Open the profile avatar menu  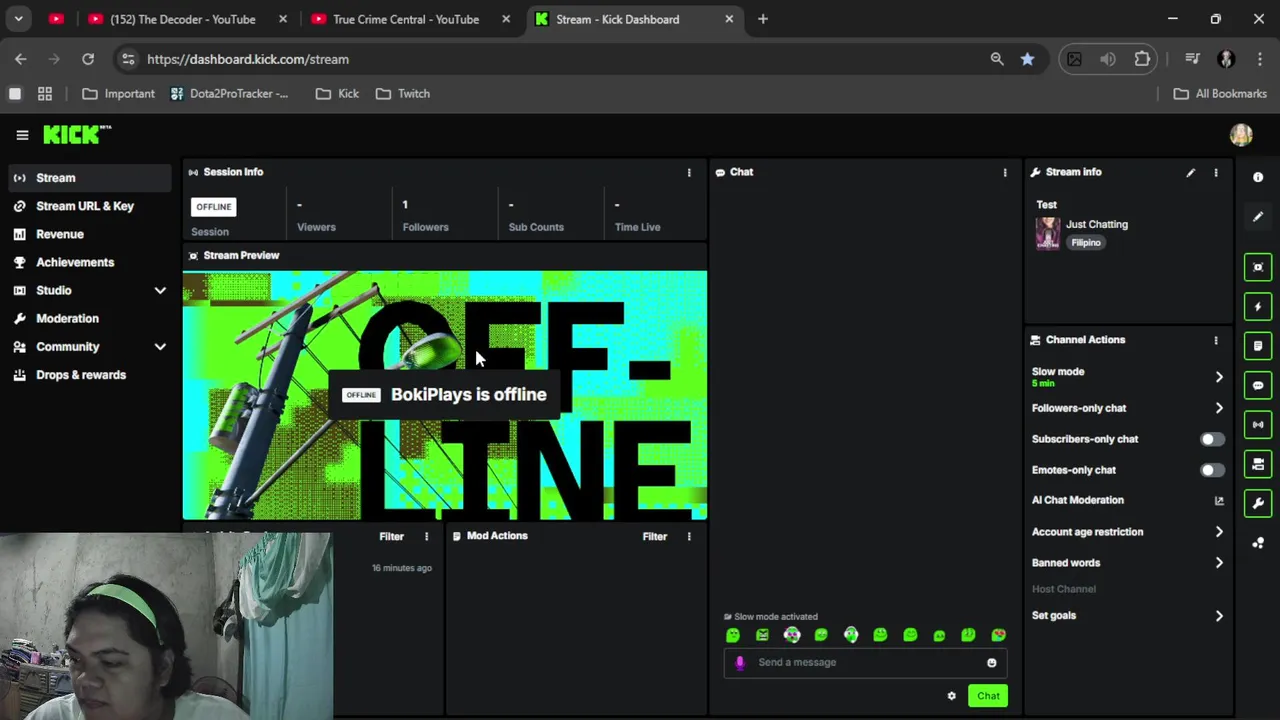click(x=1241, y=135)
